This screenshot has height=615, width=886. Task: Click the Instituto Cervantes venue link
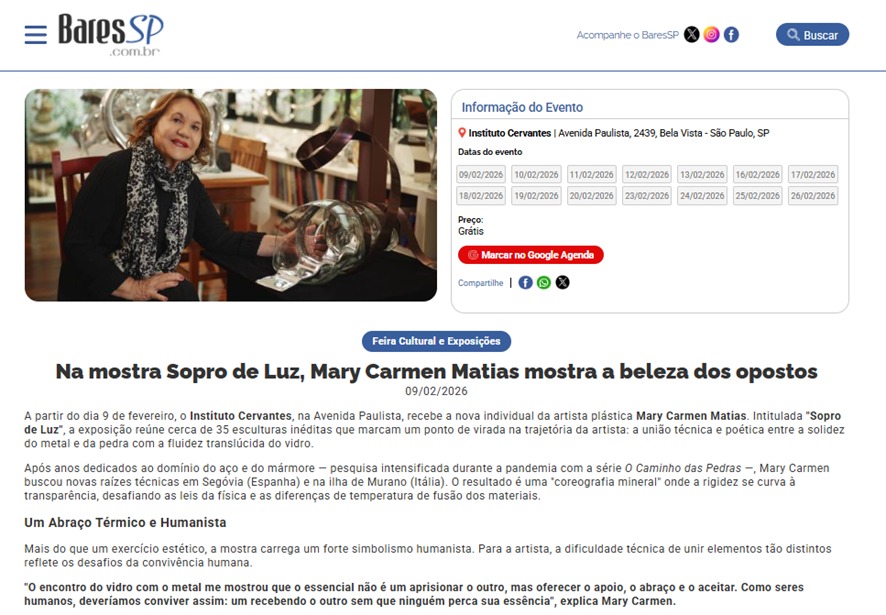[x=510, y=133]
